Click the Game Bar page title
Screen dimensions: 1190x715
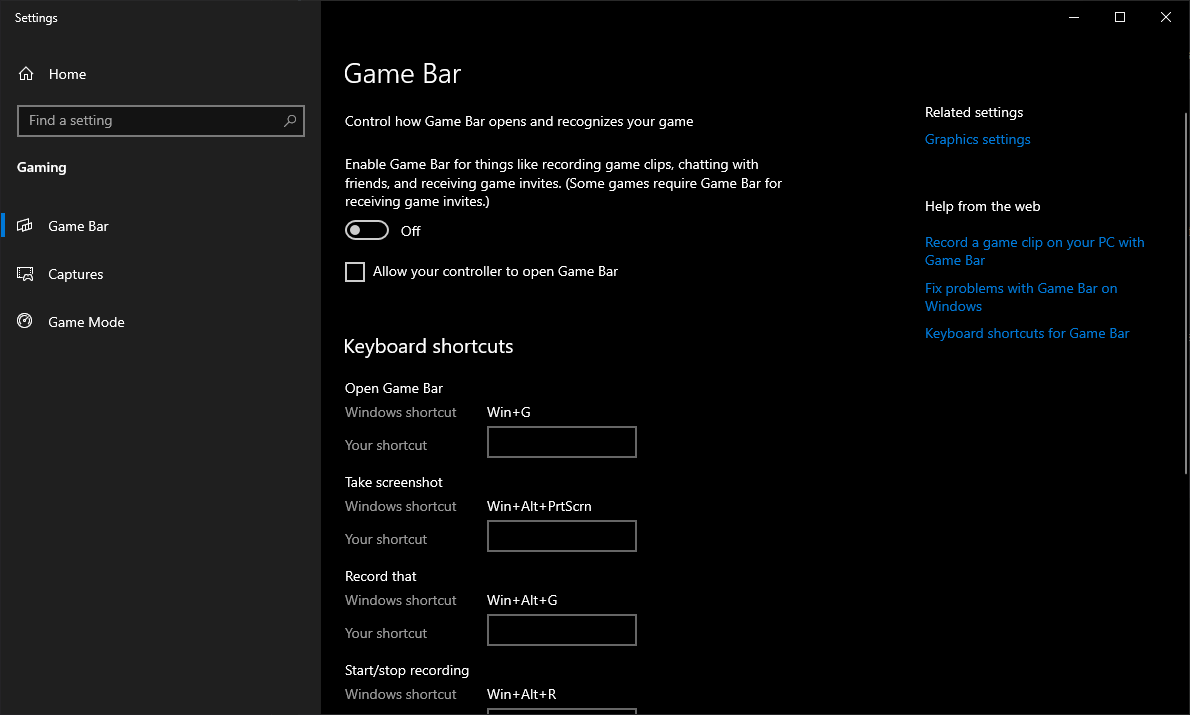click(402, 74)
